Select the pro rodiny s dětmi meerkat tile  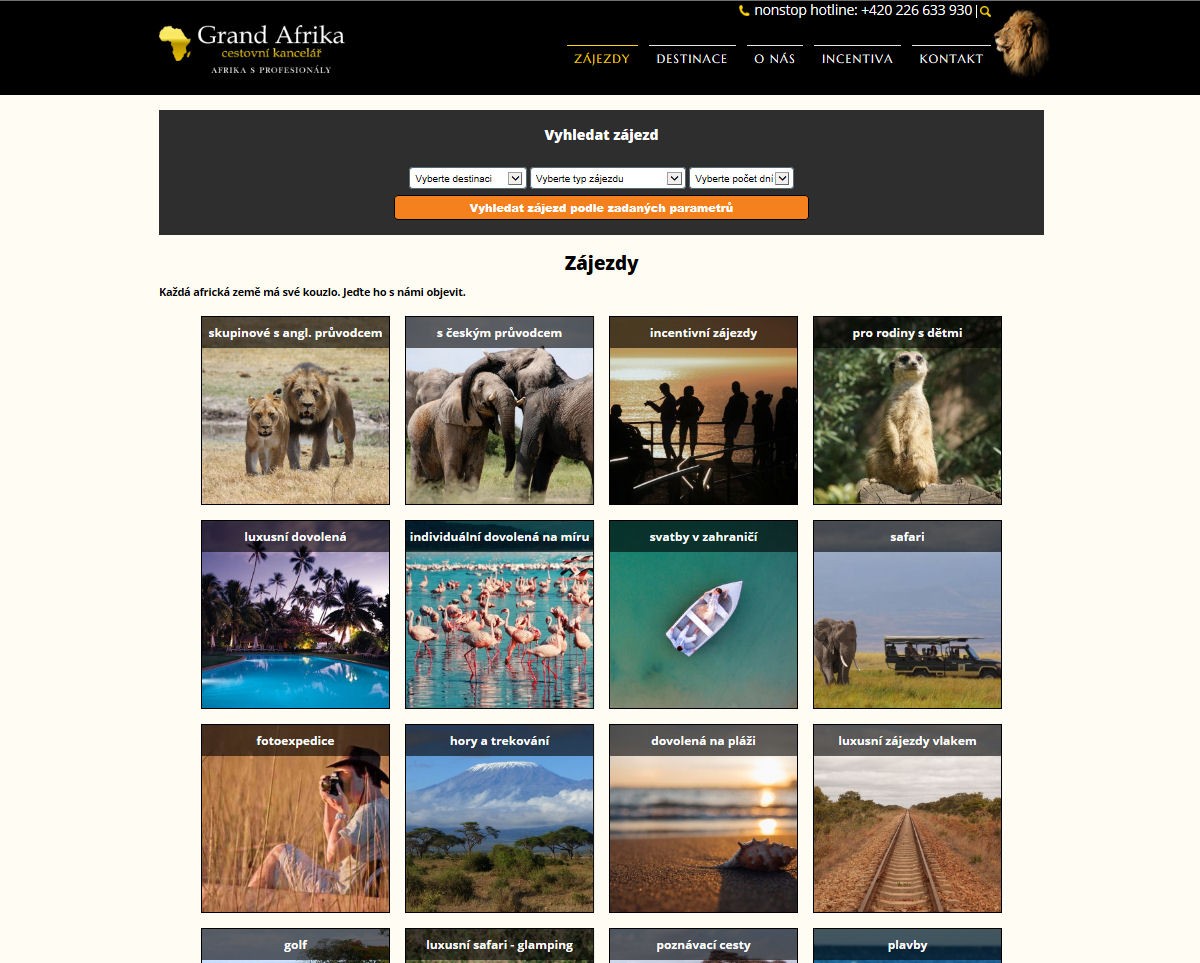907,410
